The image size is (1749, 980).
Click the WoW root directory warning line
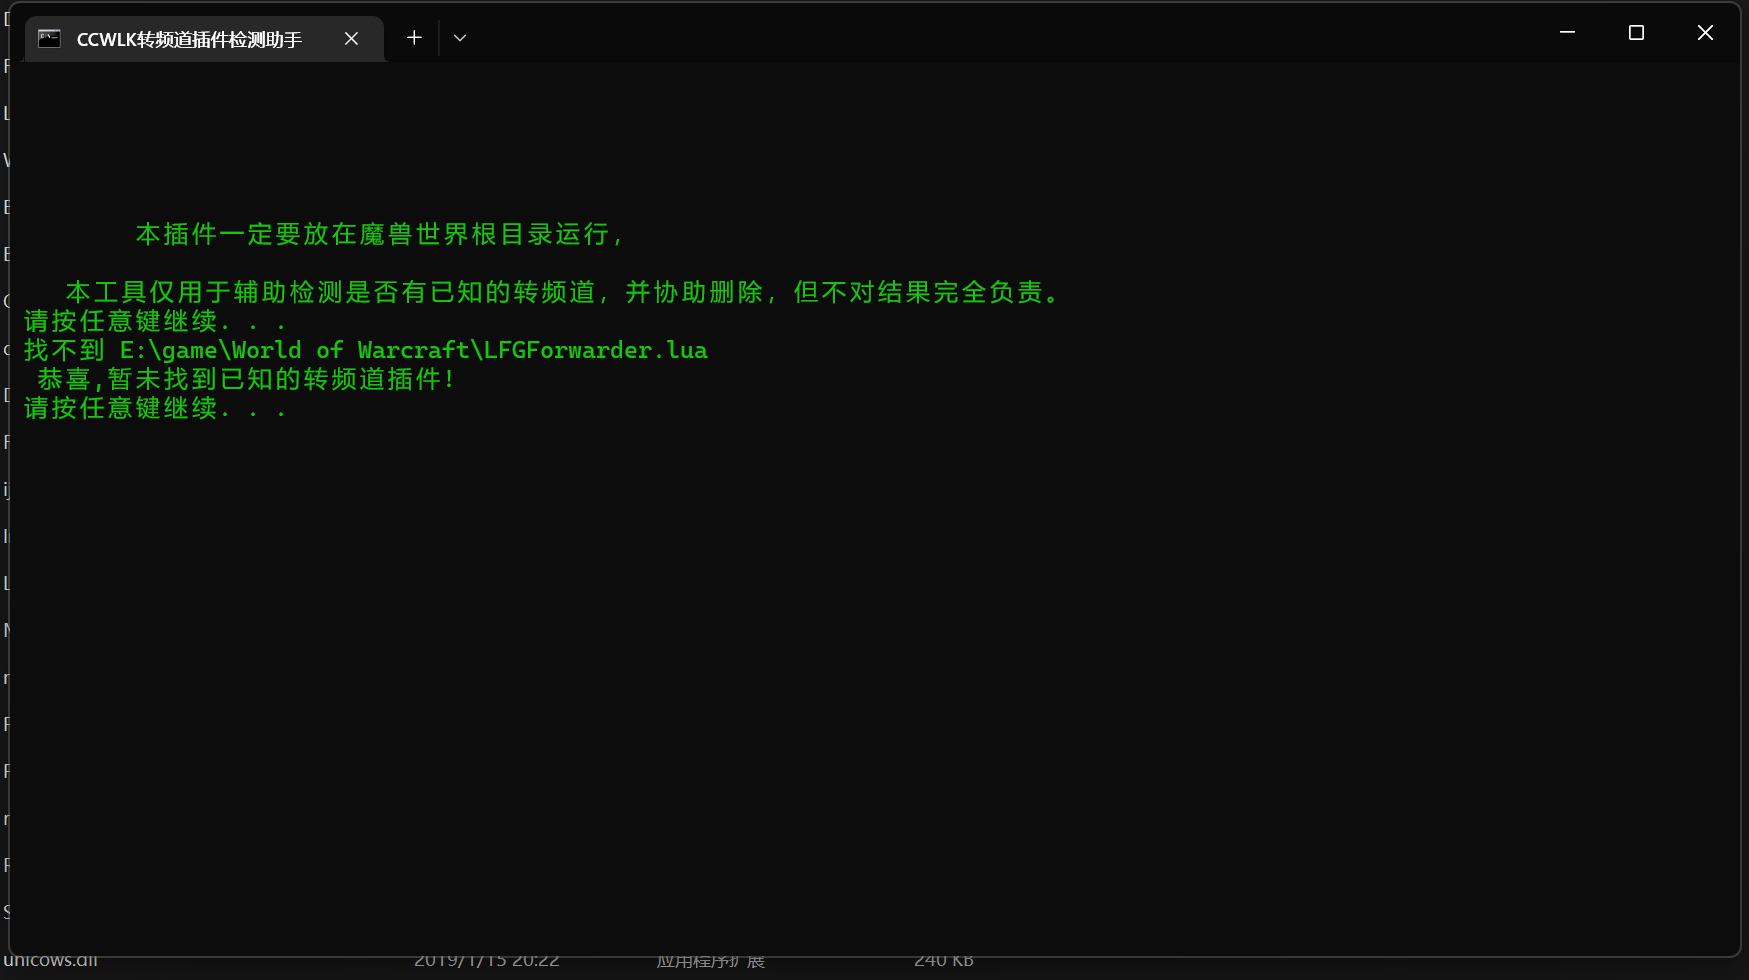point(378,233)
